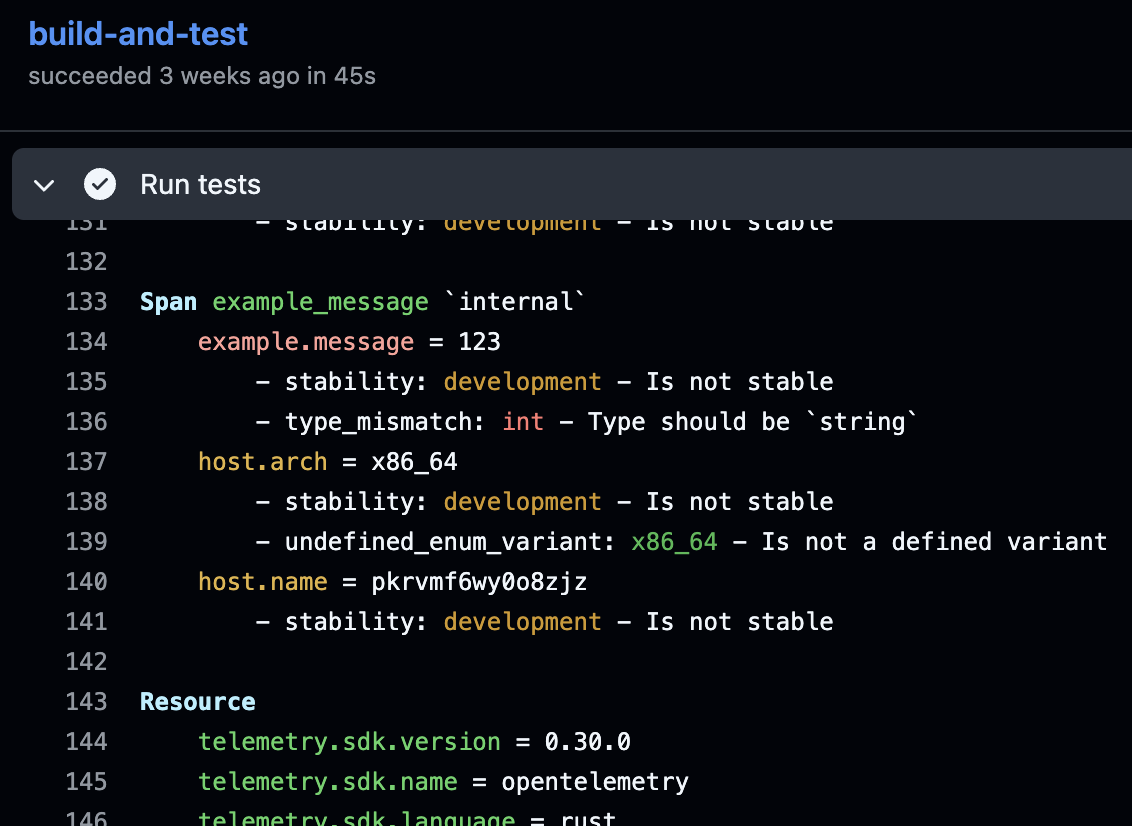Expand the Span example_message entry
1132x826 pixels.
pyautogui.click(x=320, y=301)
